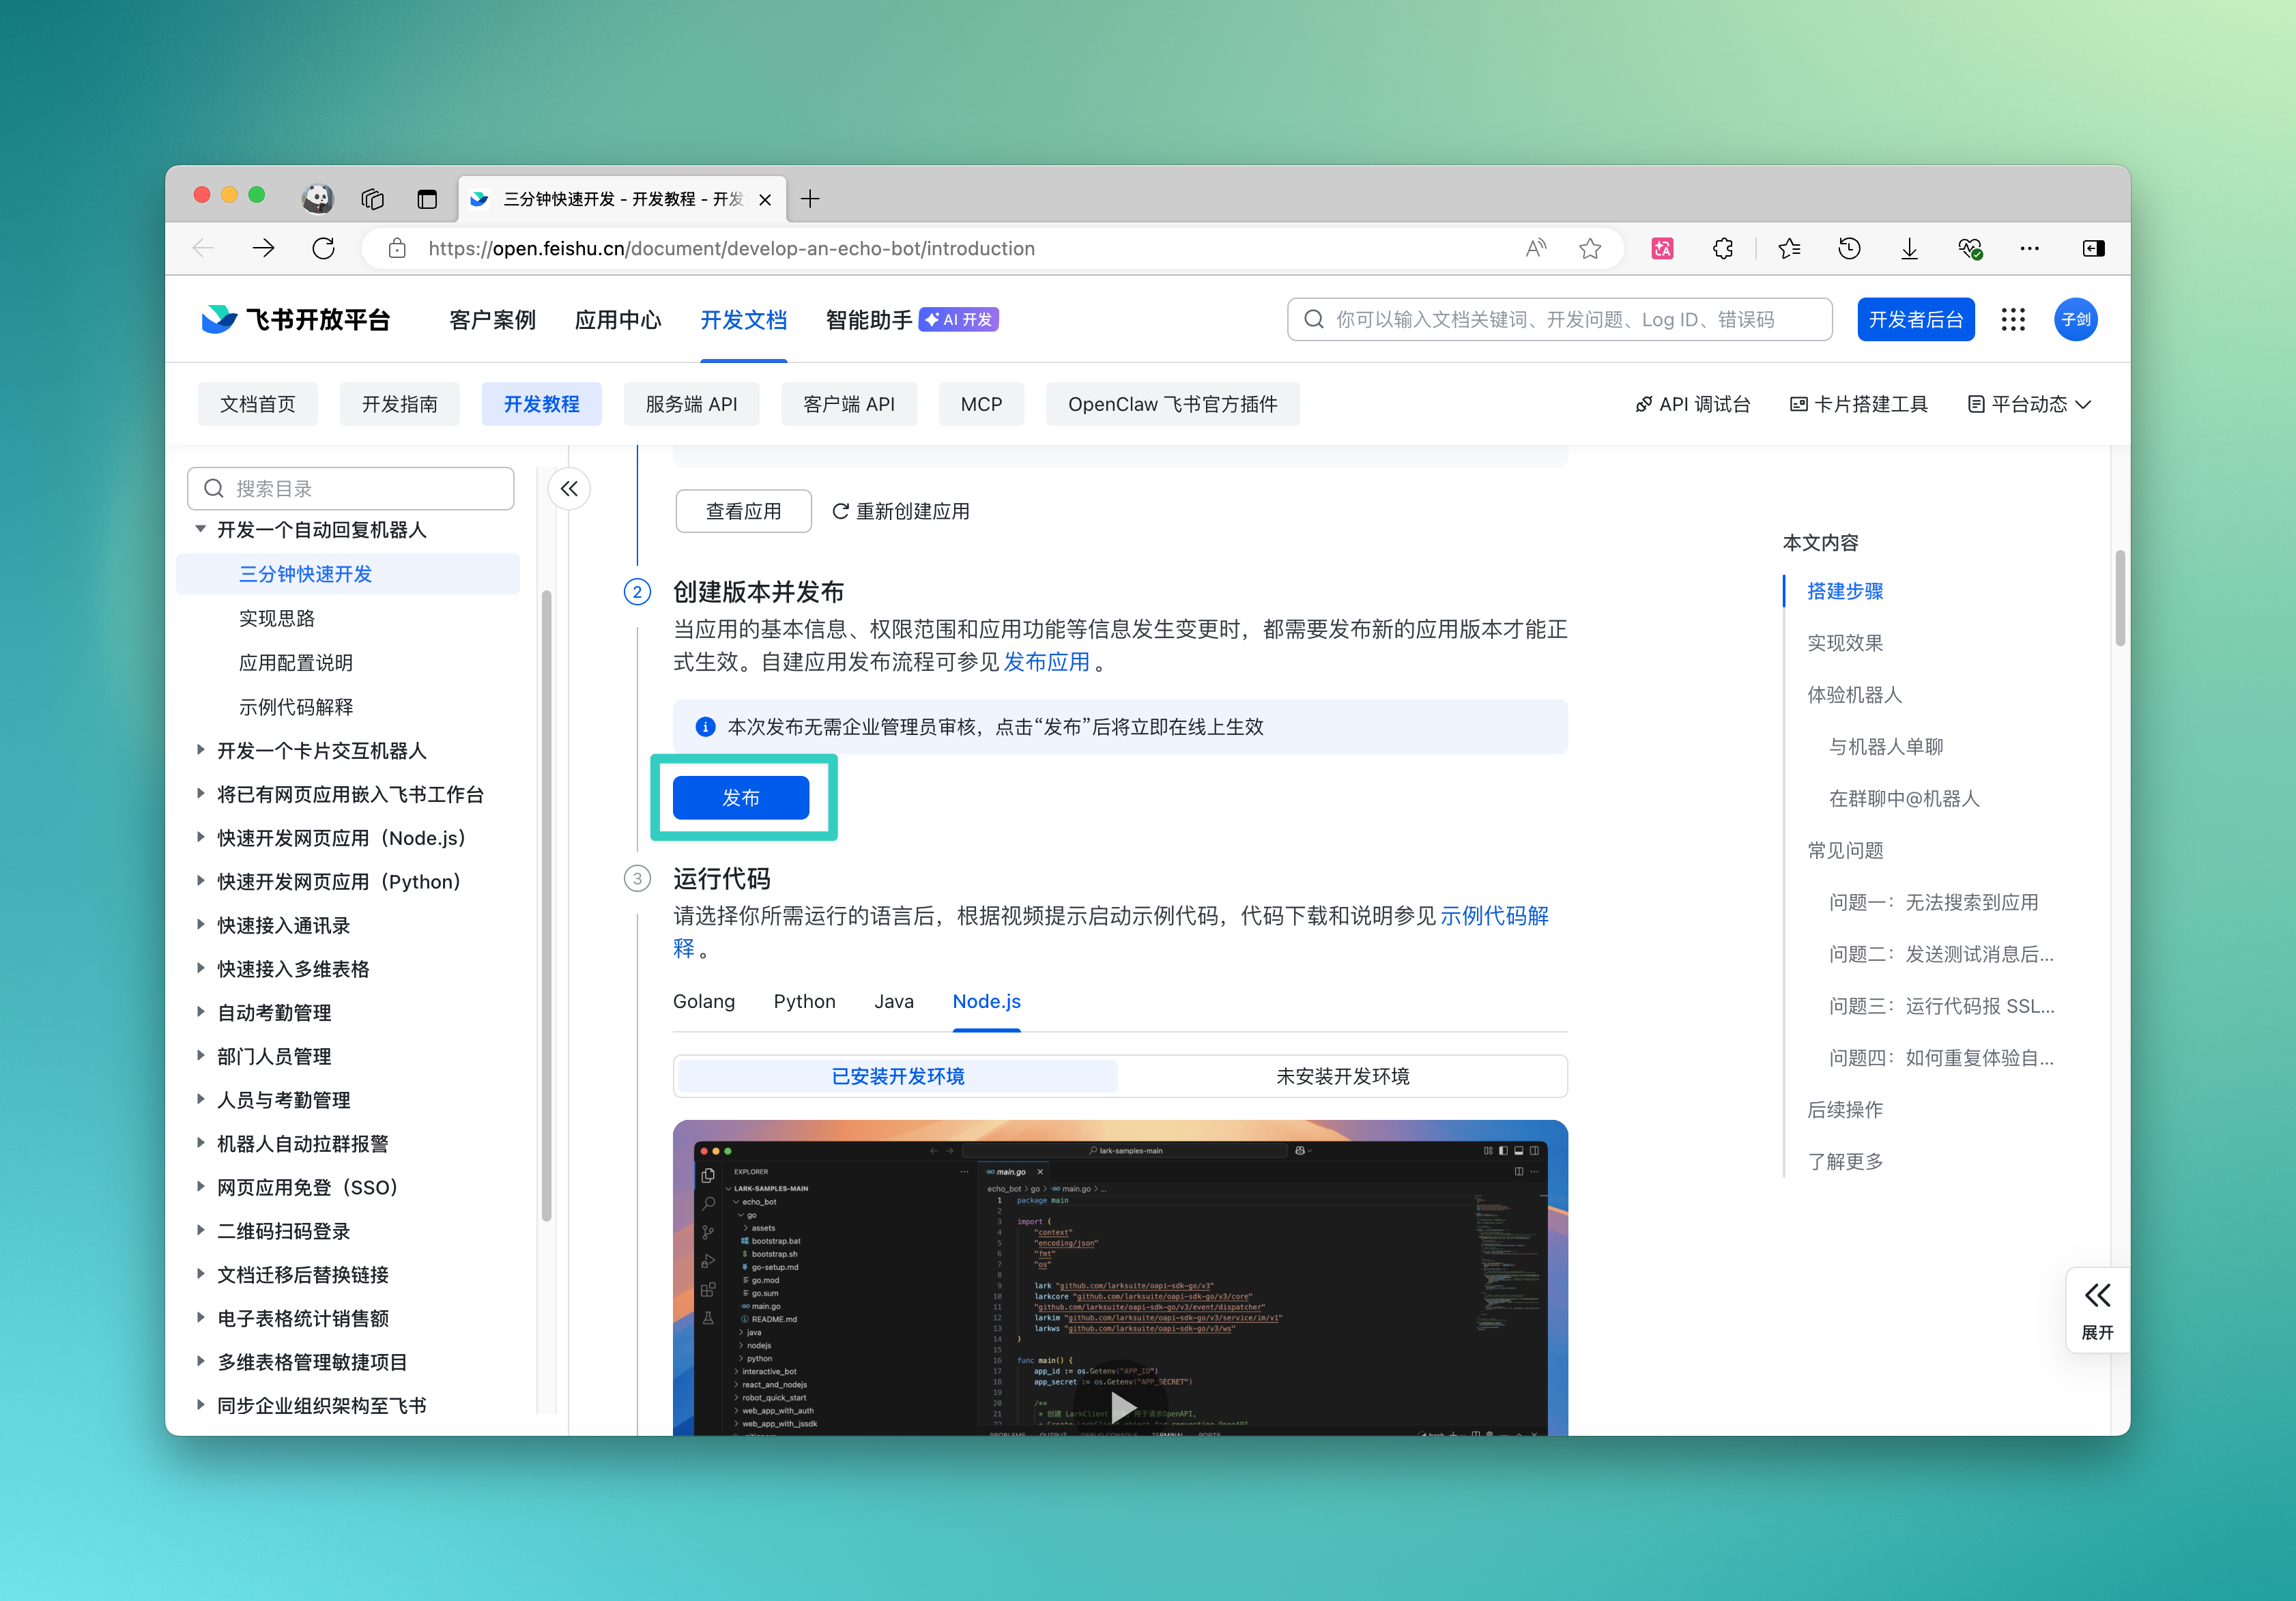Go forward with browser arrow
The image size is (2296, 1601).
coord(263,248)
